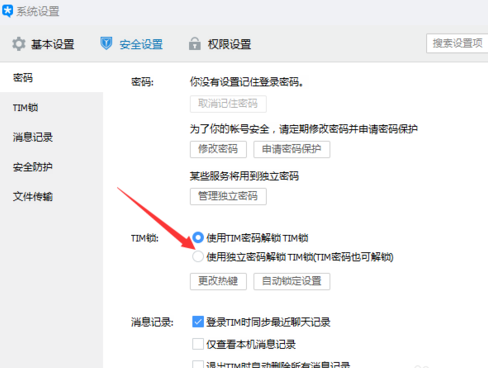Viewport: 488px width, 368px height.
Task: Switch to the 安全设置 tab
Action: click(x=131, y=44)
